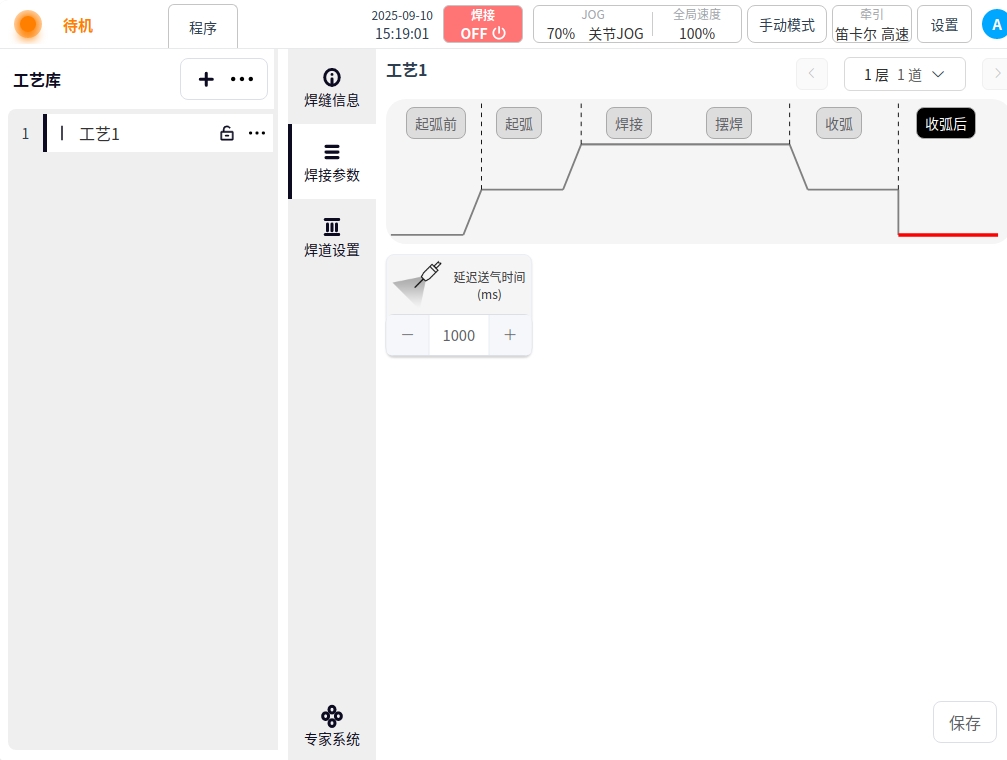
Task: Switch to the 焊接参数 section
Action: (332, 162)
